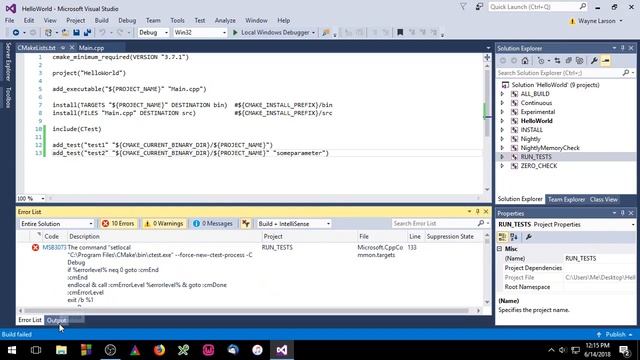Switch to the Main.cpp tab

[91, 48]
